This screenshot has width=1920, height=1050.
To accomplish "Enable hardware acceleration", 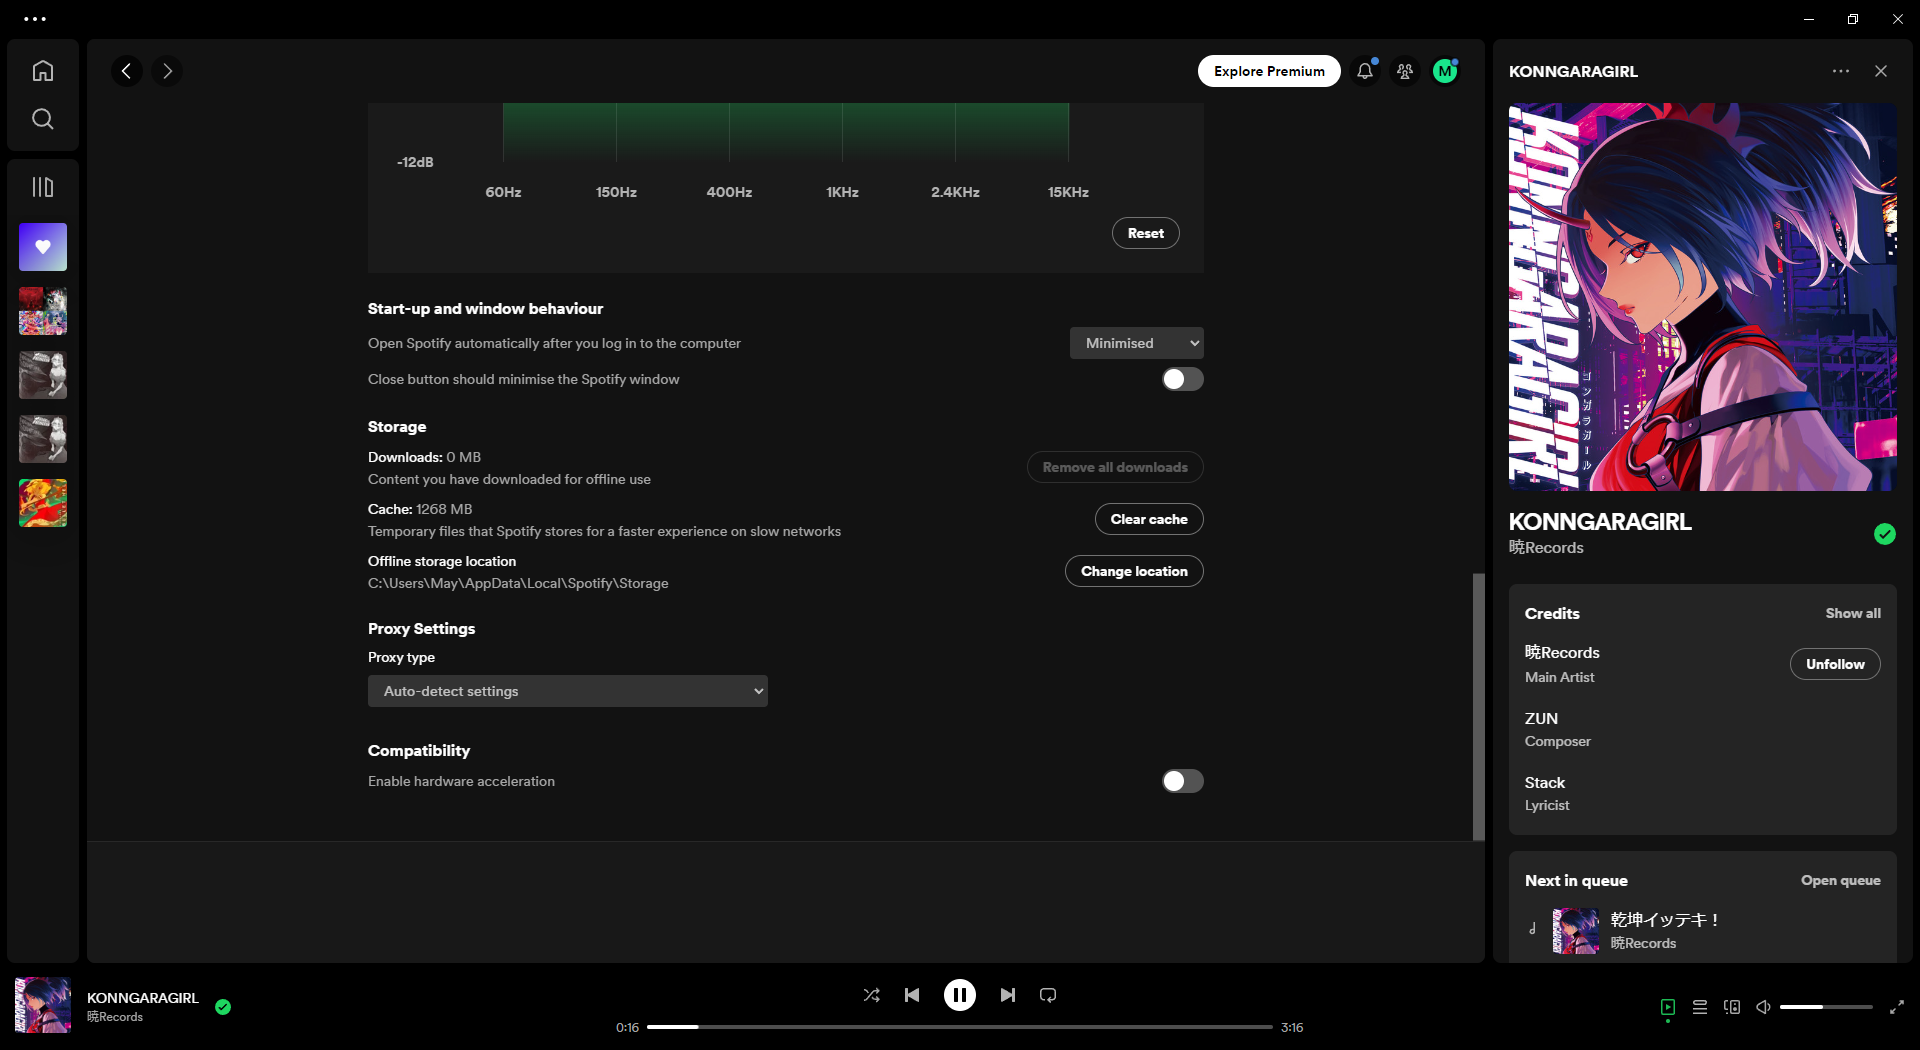I will click(1183, 781).
